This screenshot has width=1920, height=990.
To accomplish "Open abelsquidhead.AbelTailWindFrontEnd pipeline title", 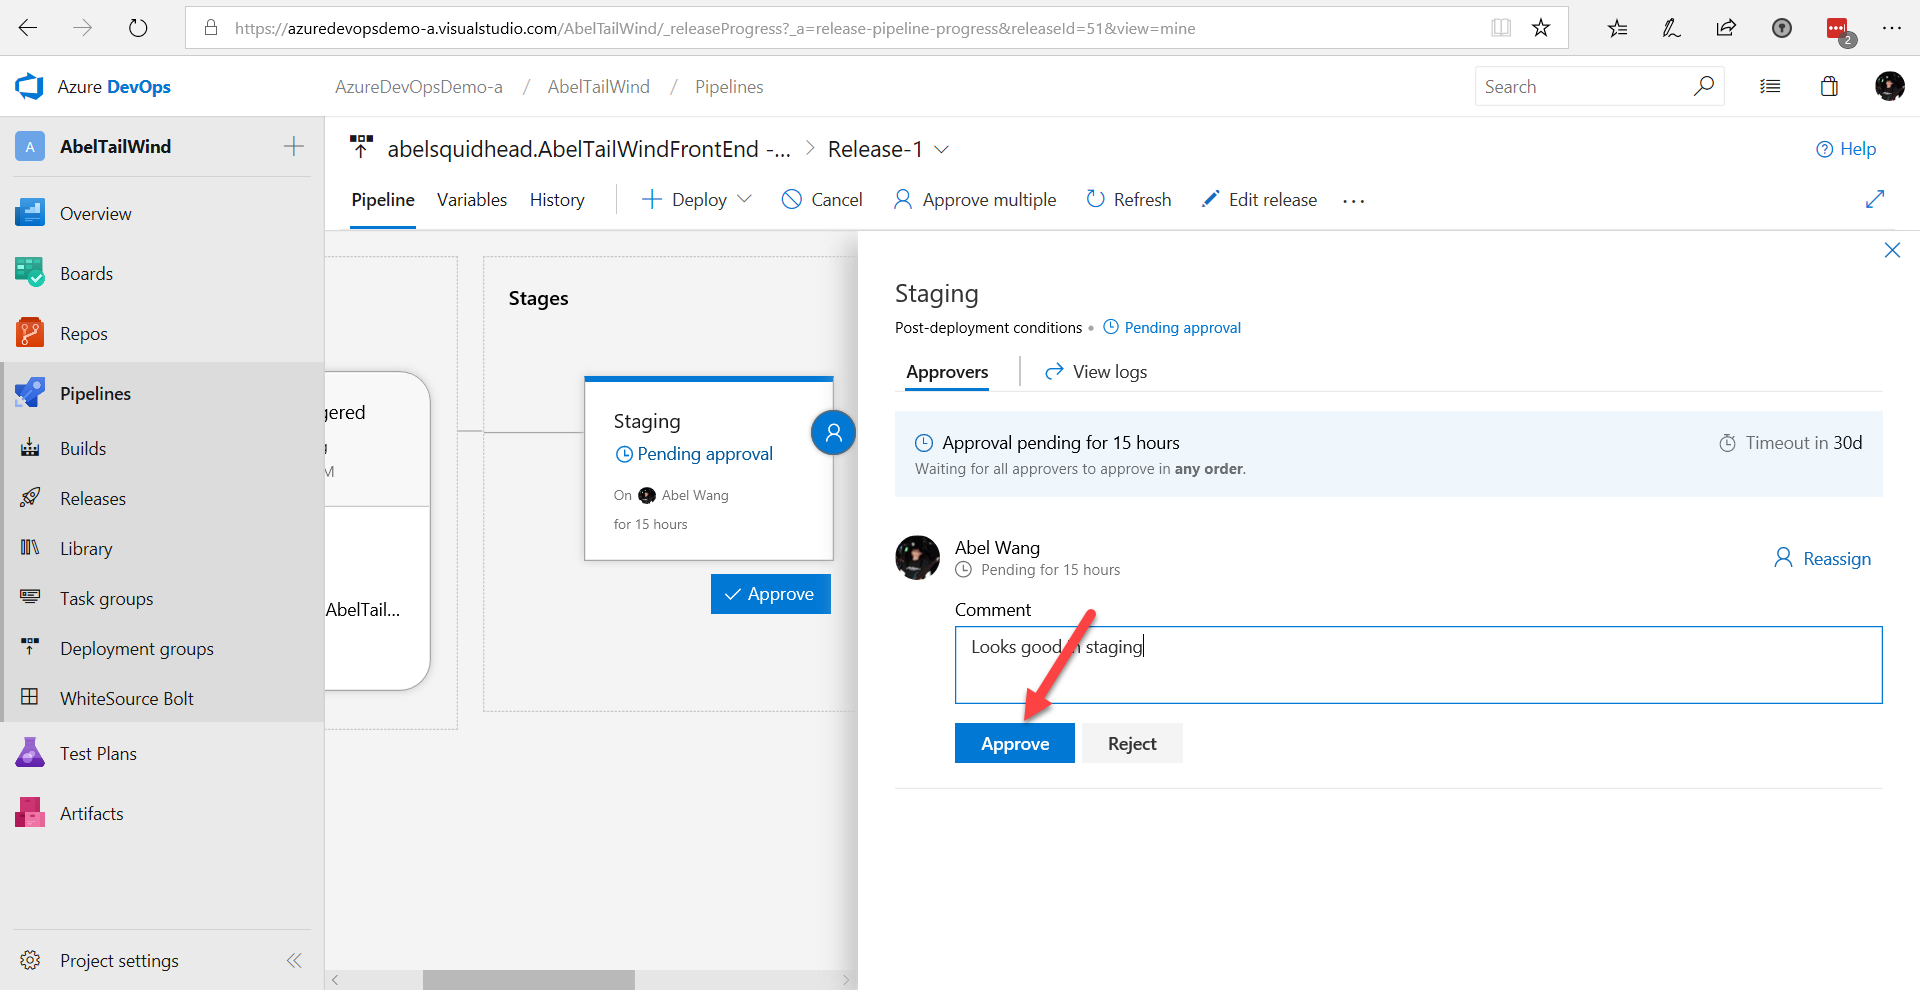I will point(589,149).
